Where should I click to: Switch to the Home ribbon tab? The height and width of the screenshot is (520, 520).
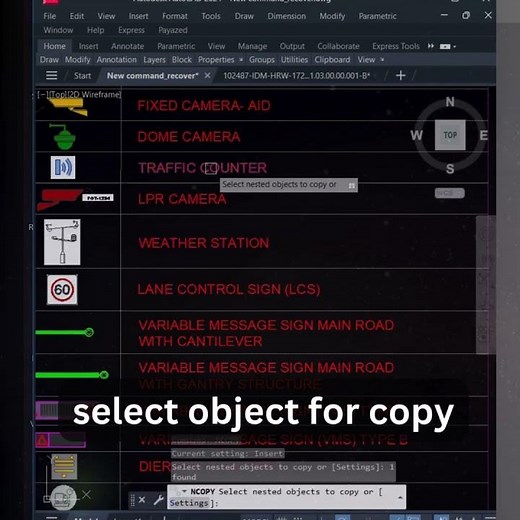(54, 46)
